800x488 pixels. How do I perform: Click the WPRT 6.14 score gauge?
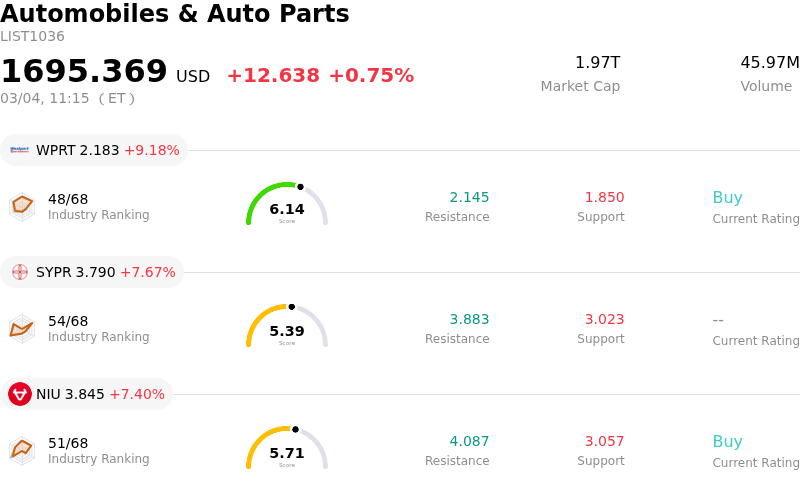(287, 206)
